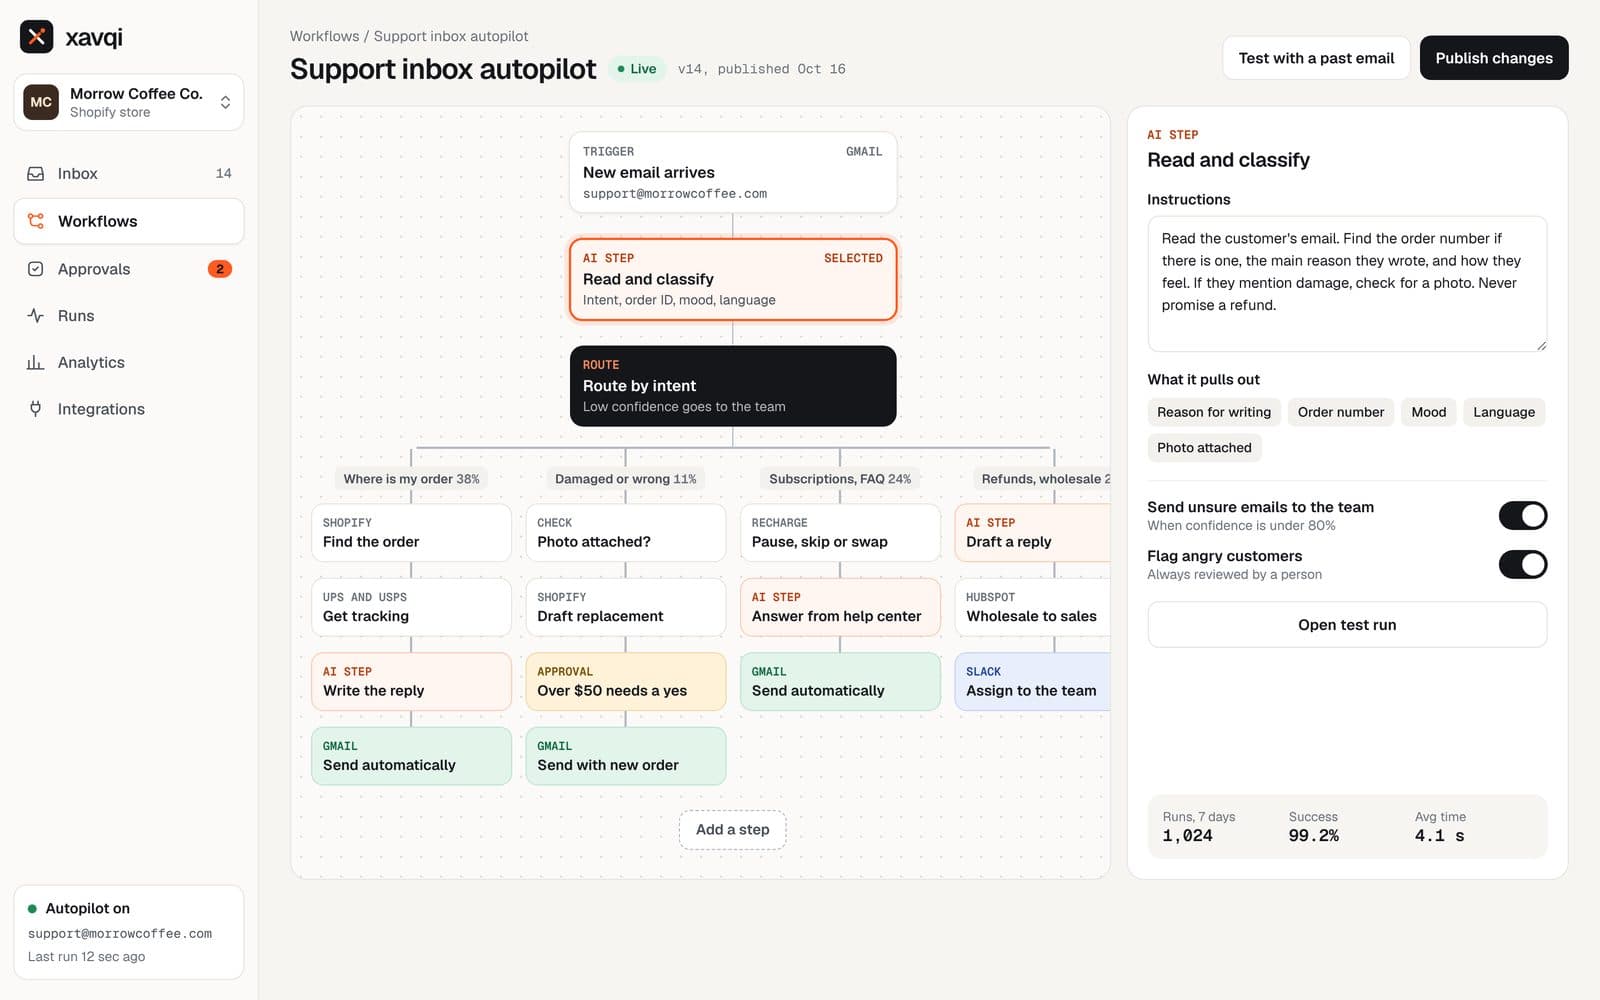The height and width of the screenshot is (1000, 1600).
Task: Click the Analytics bar chart icon
Action: point(36,362)
